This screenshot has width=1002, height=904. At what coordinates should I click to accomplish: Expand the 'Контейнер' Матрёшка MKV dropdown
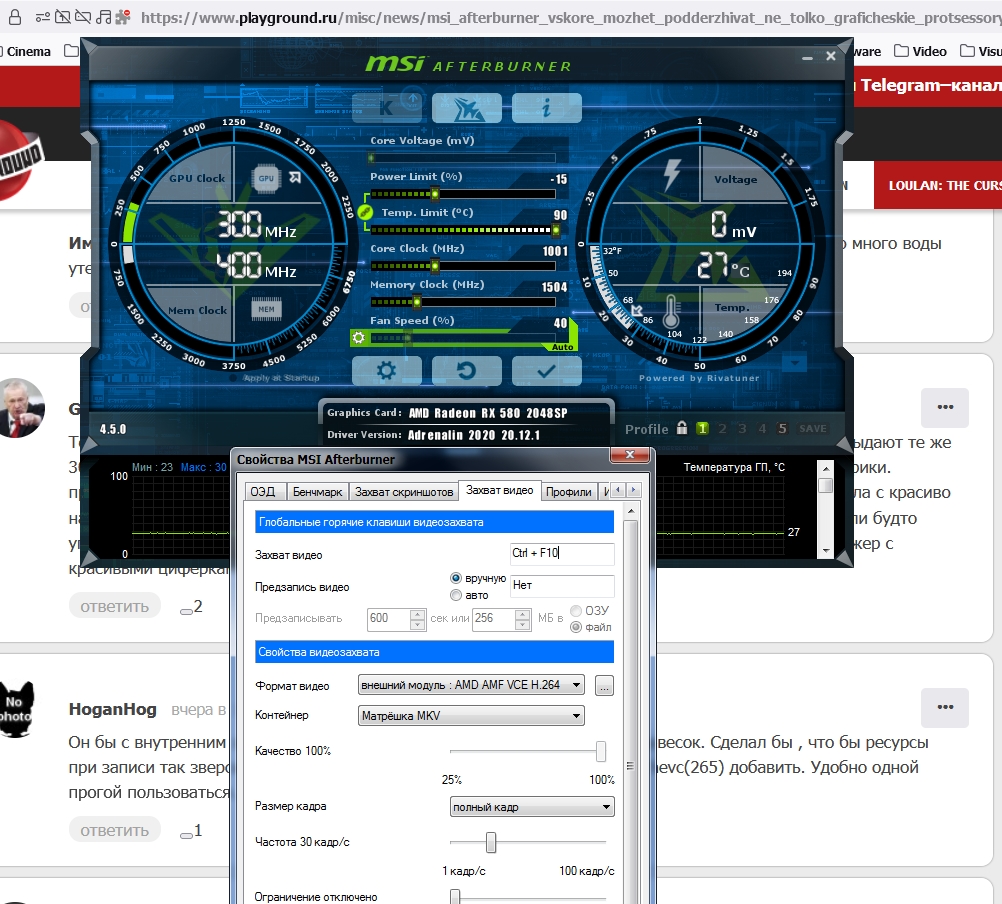pos(471,715)
